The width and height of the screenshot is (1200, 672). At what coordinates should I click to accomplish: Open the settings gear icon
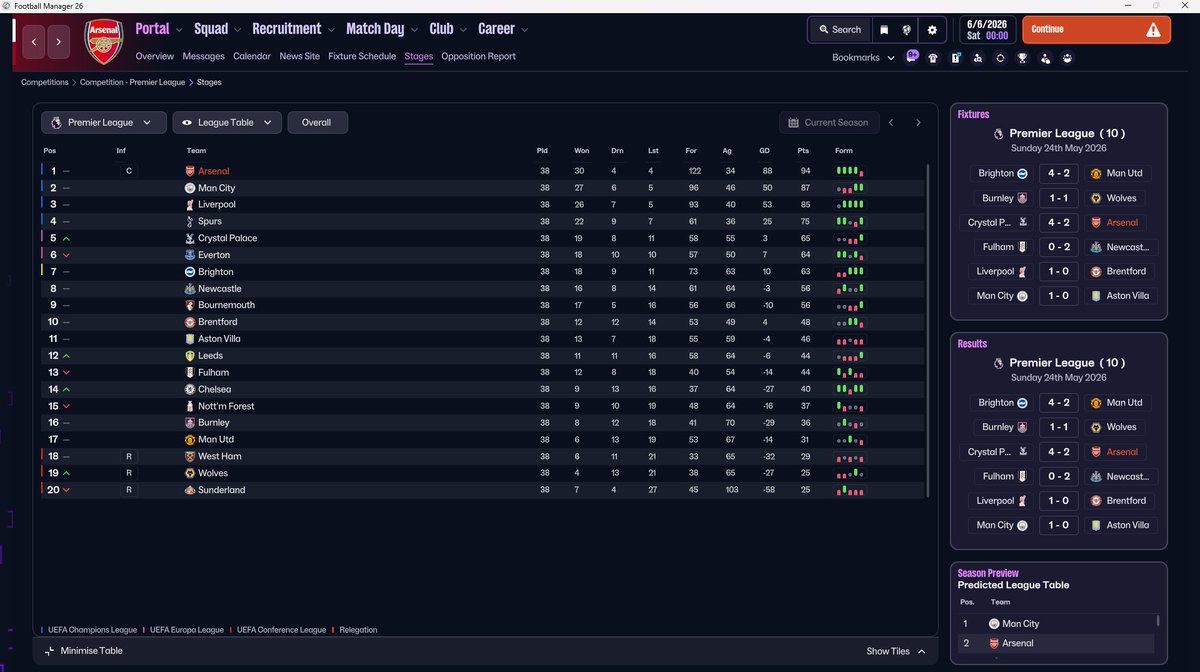tap(932, 30)
